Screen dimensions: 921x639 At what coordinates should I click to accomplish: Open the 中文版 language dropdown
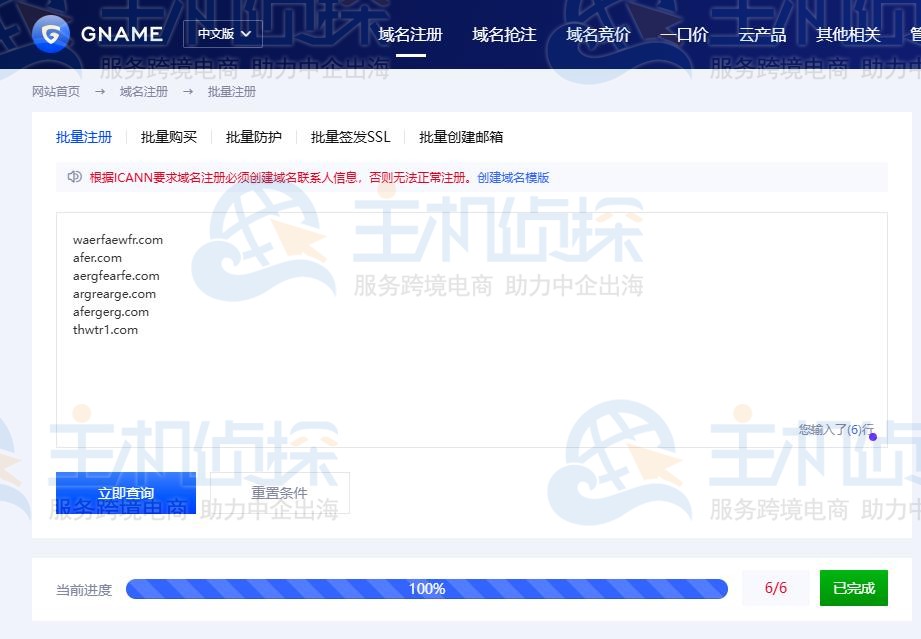223,34
